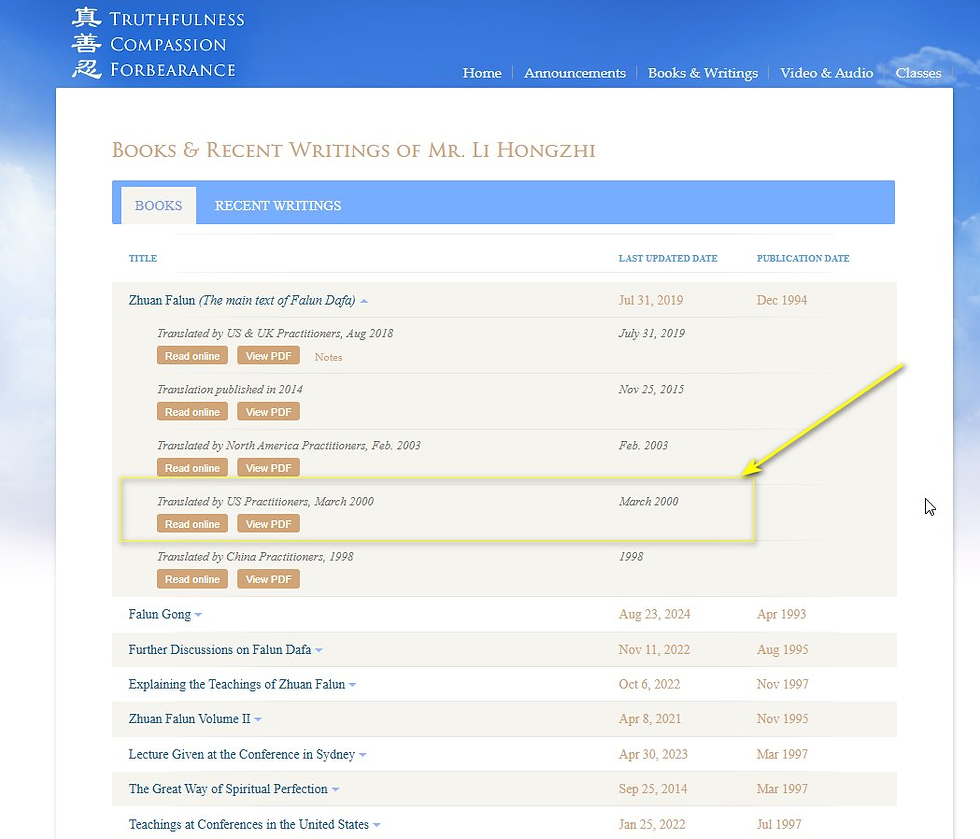Click the Nov 11, 2022 updated date
The height and width of the screenshot is (839, 980).
click(654, 650)
